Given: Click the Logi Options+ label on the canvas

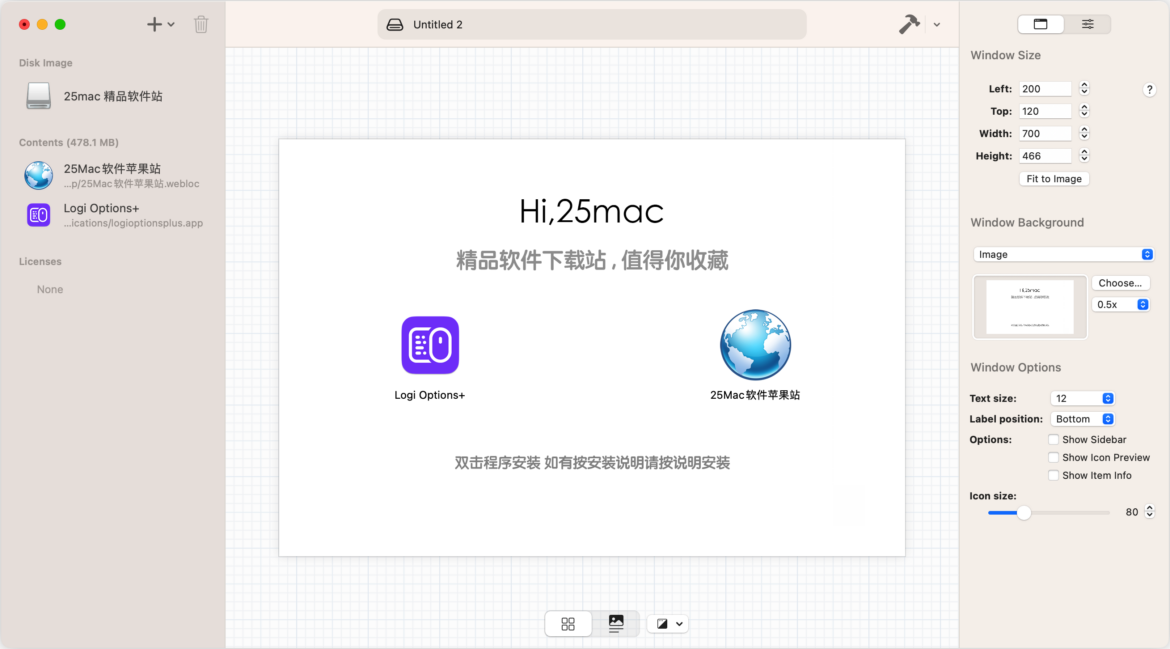Looking at the screenshot, I should (x=430, y=395).
